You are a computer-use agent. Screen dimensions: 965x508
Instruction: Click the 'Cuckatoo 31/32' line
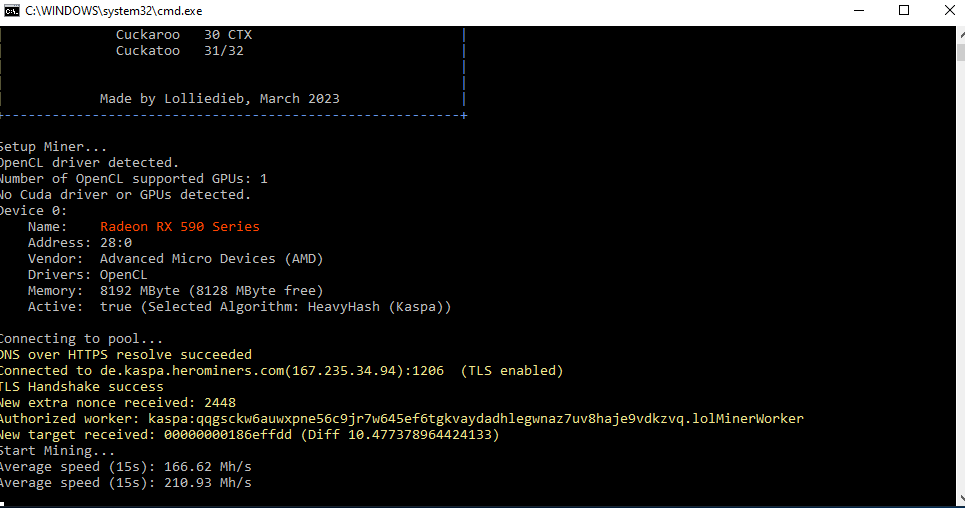pyautogui.click(x=179, y=50)
